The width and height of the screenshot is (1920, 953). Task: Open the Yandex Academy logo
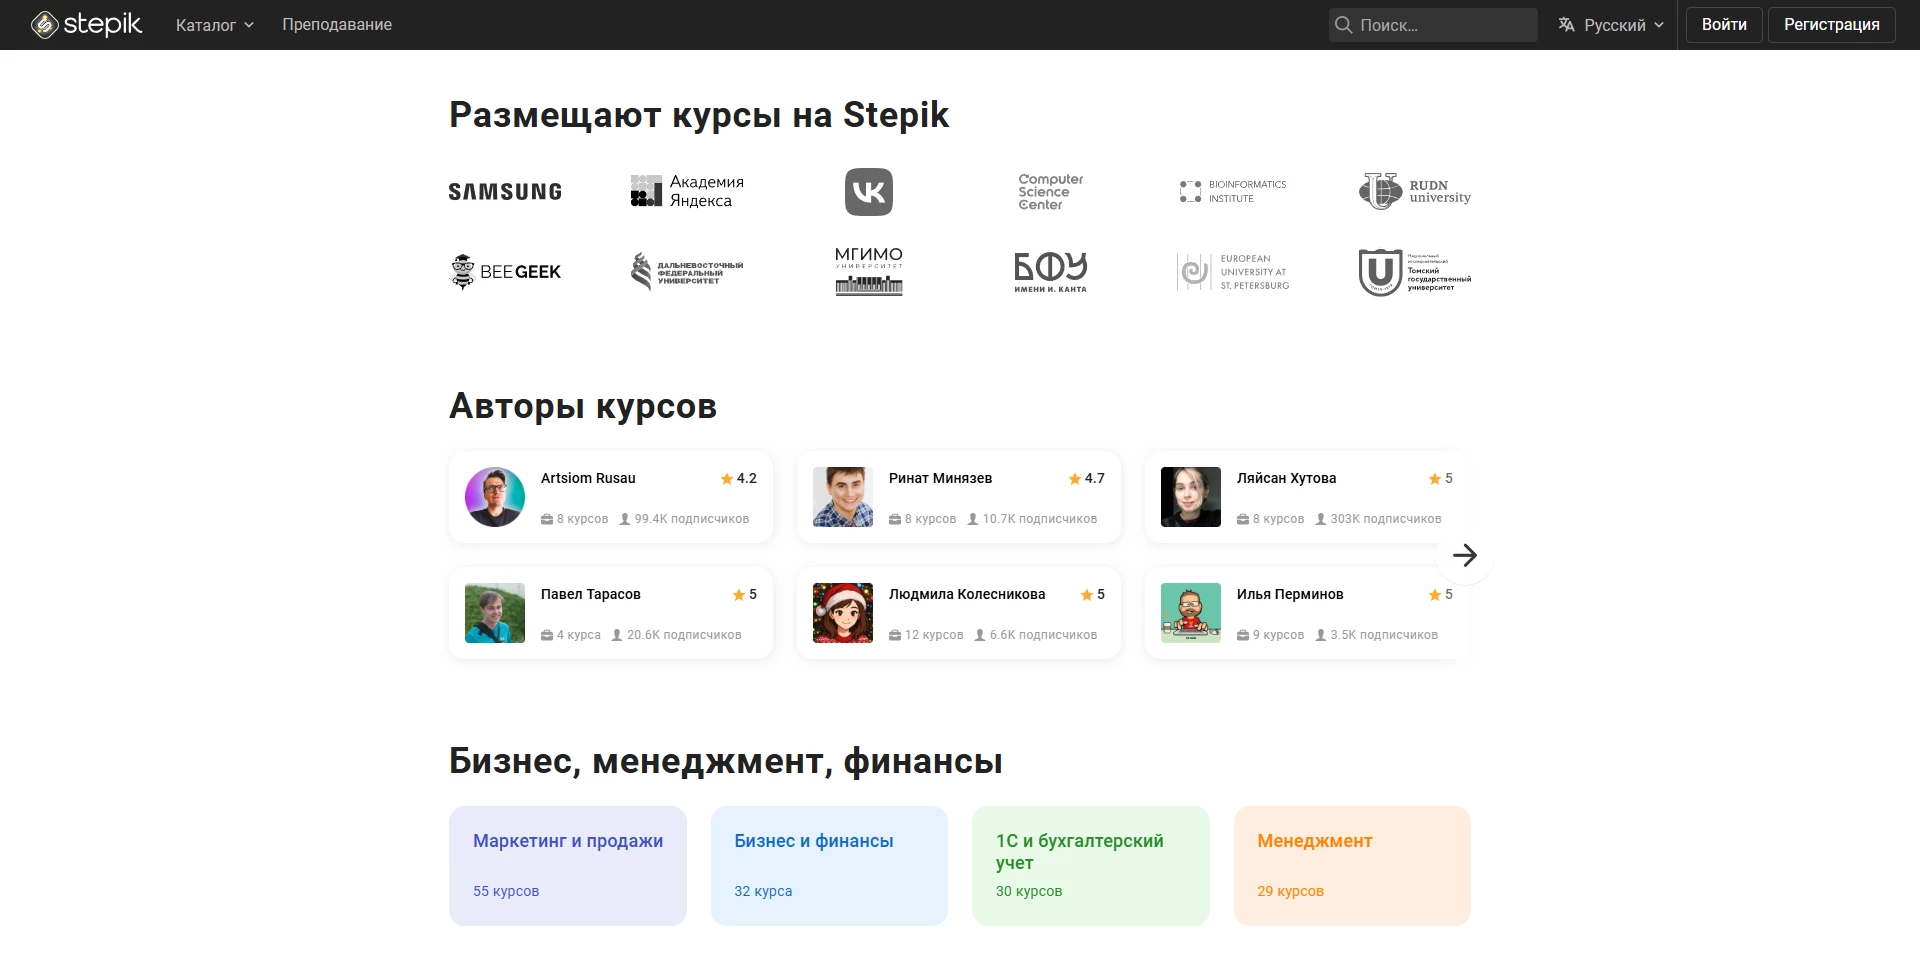687,191
